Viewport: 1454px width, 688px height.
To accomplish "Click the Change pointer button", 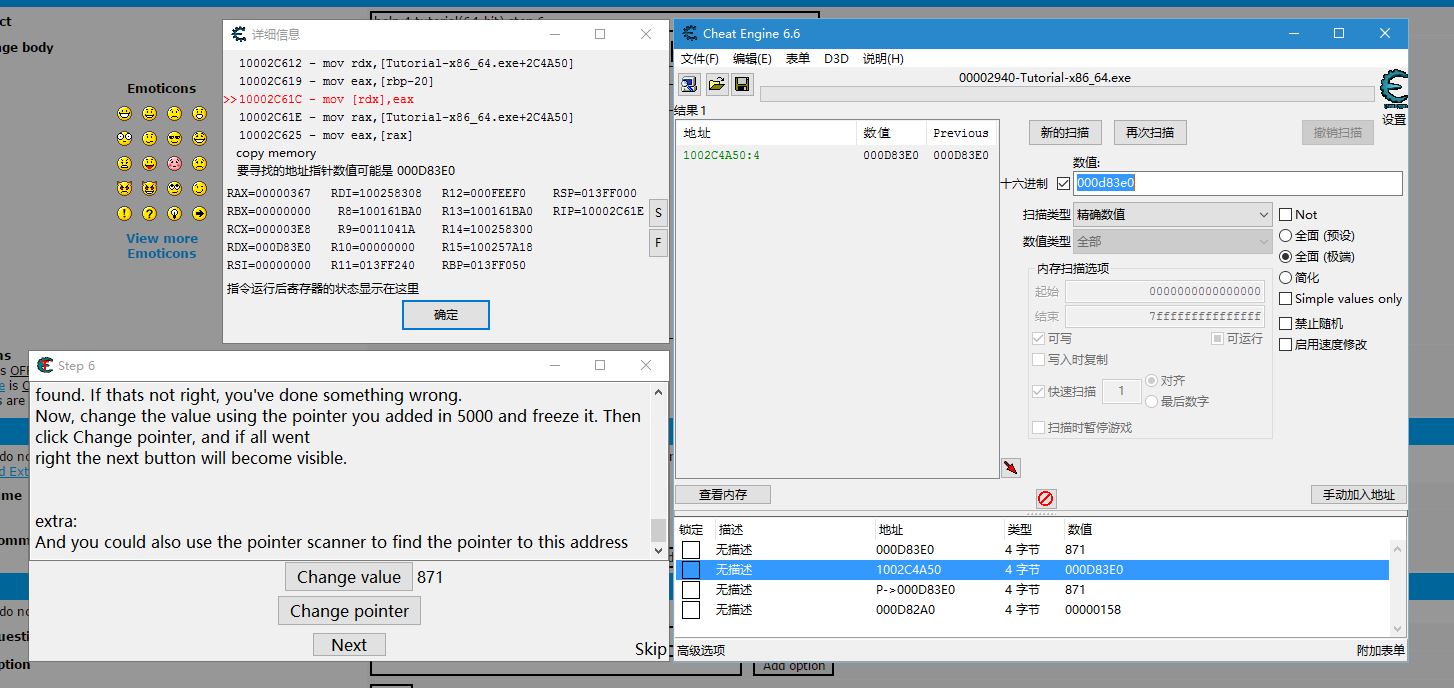I will coord(349,611).
